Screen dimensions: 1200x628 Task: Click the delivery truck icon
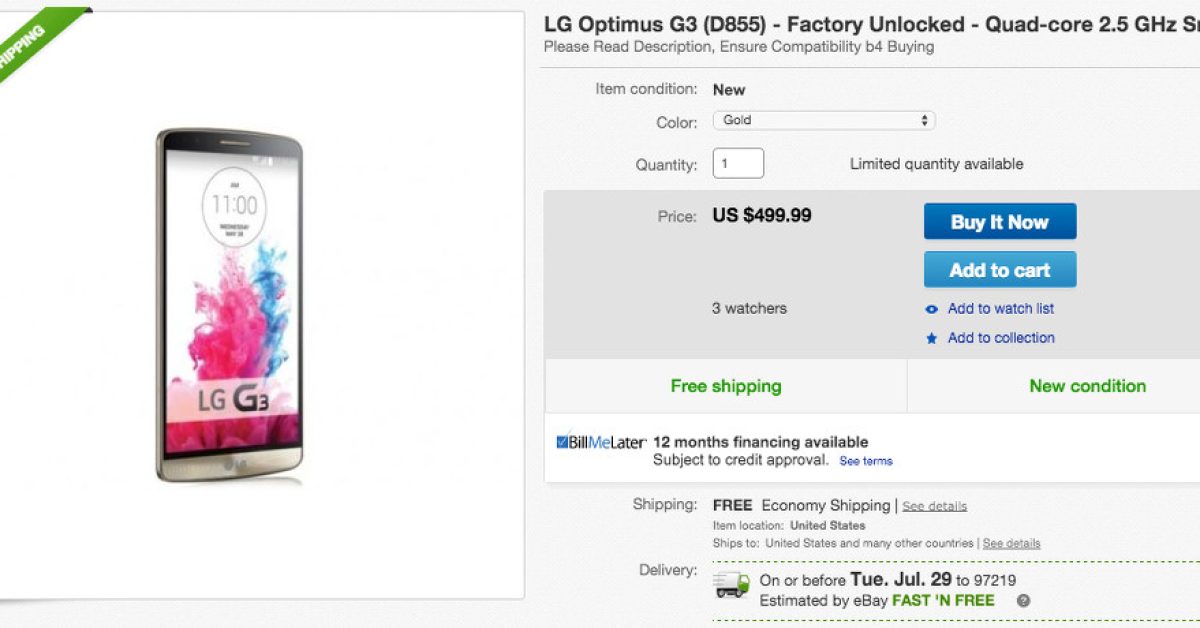point(732,585)
